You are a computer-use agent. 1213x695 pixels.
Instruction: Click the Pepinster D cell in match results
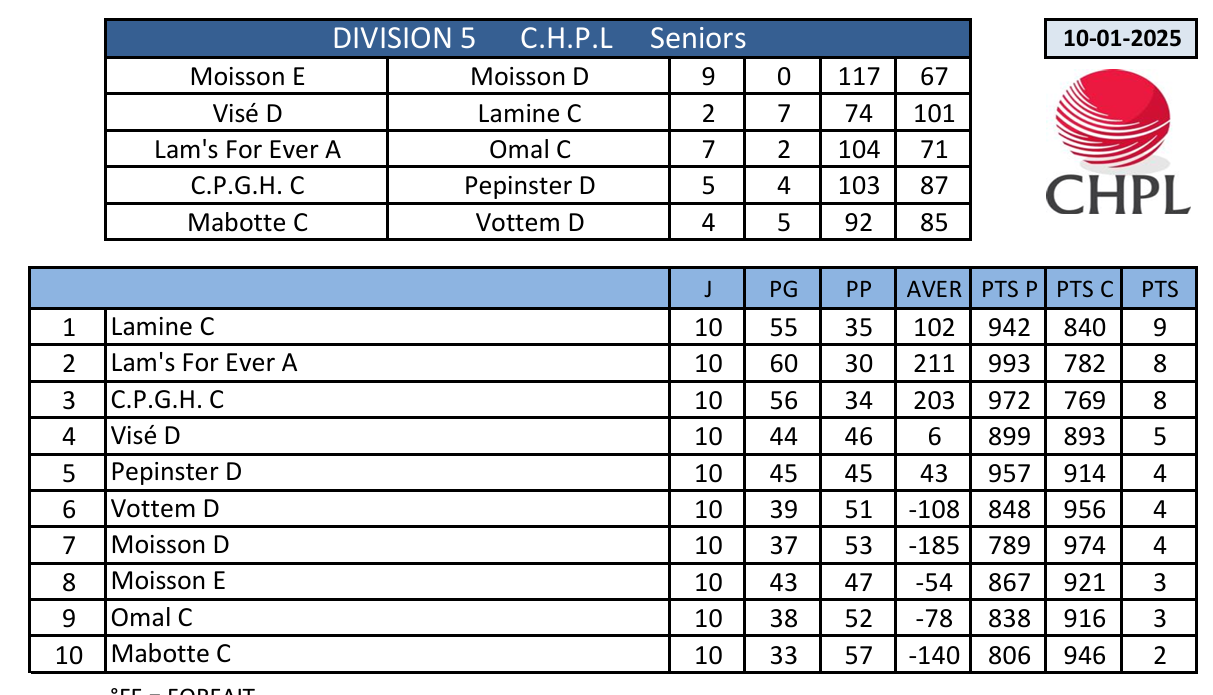click(x=529, y=186)
